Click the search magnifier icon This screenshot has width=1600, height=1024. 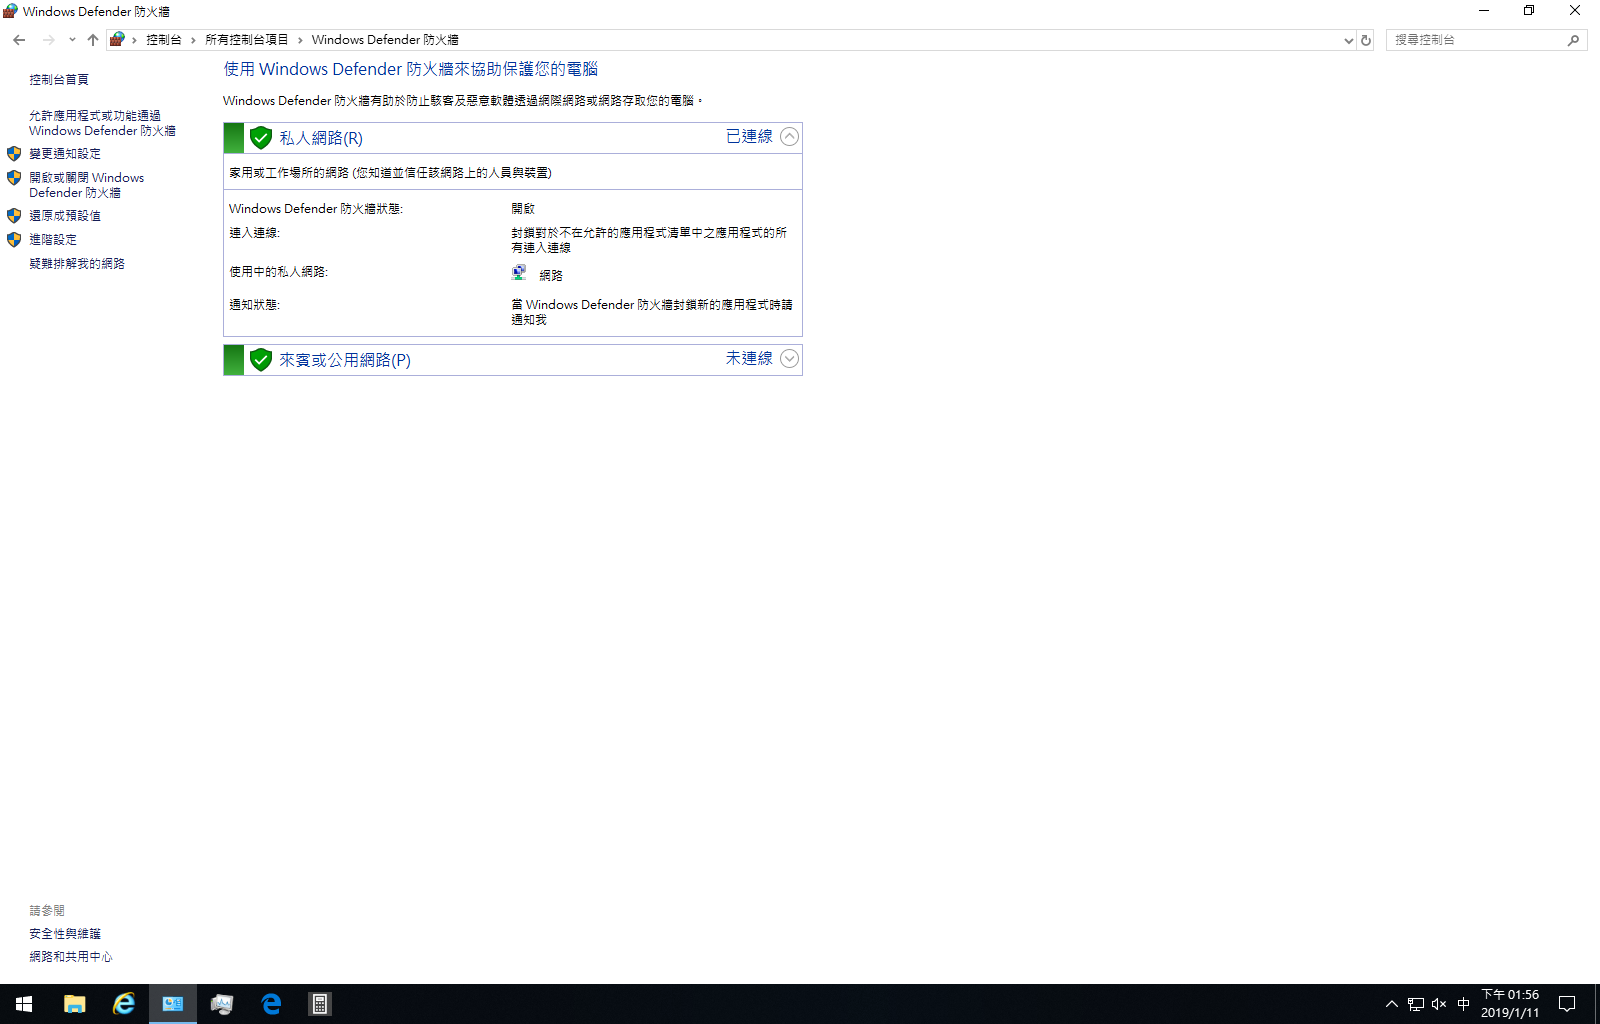pyautogui.click(x=1573, y=40)
